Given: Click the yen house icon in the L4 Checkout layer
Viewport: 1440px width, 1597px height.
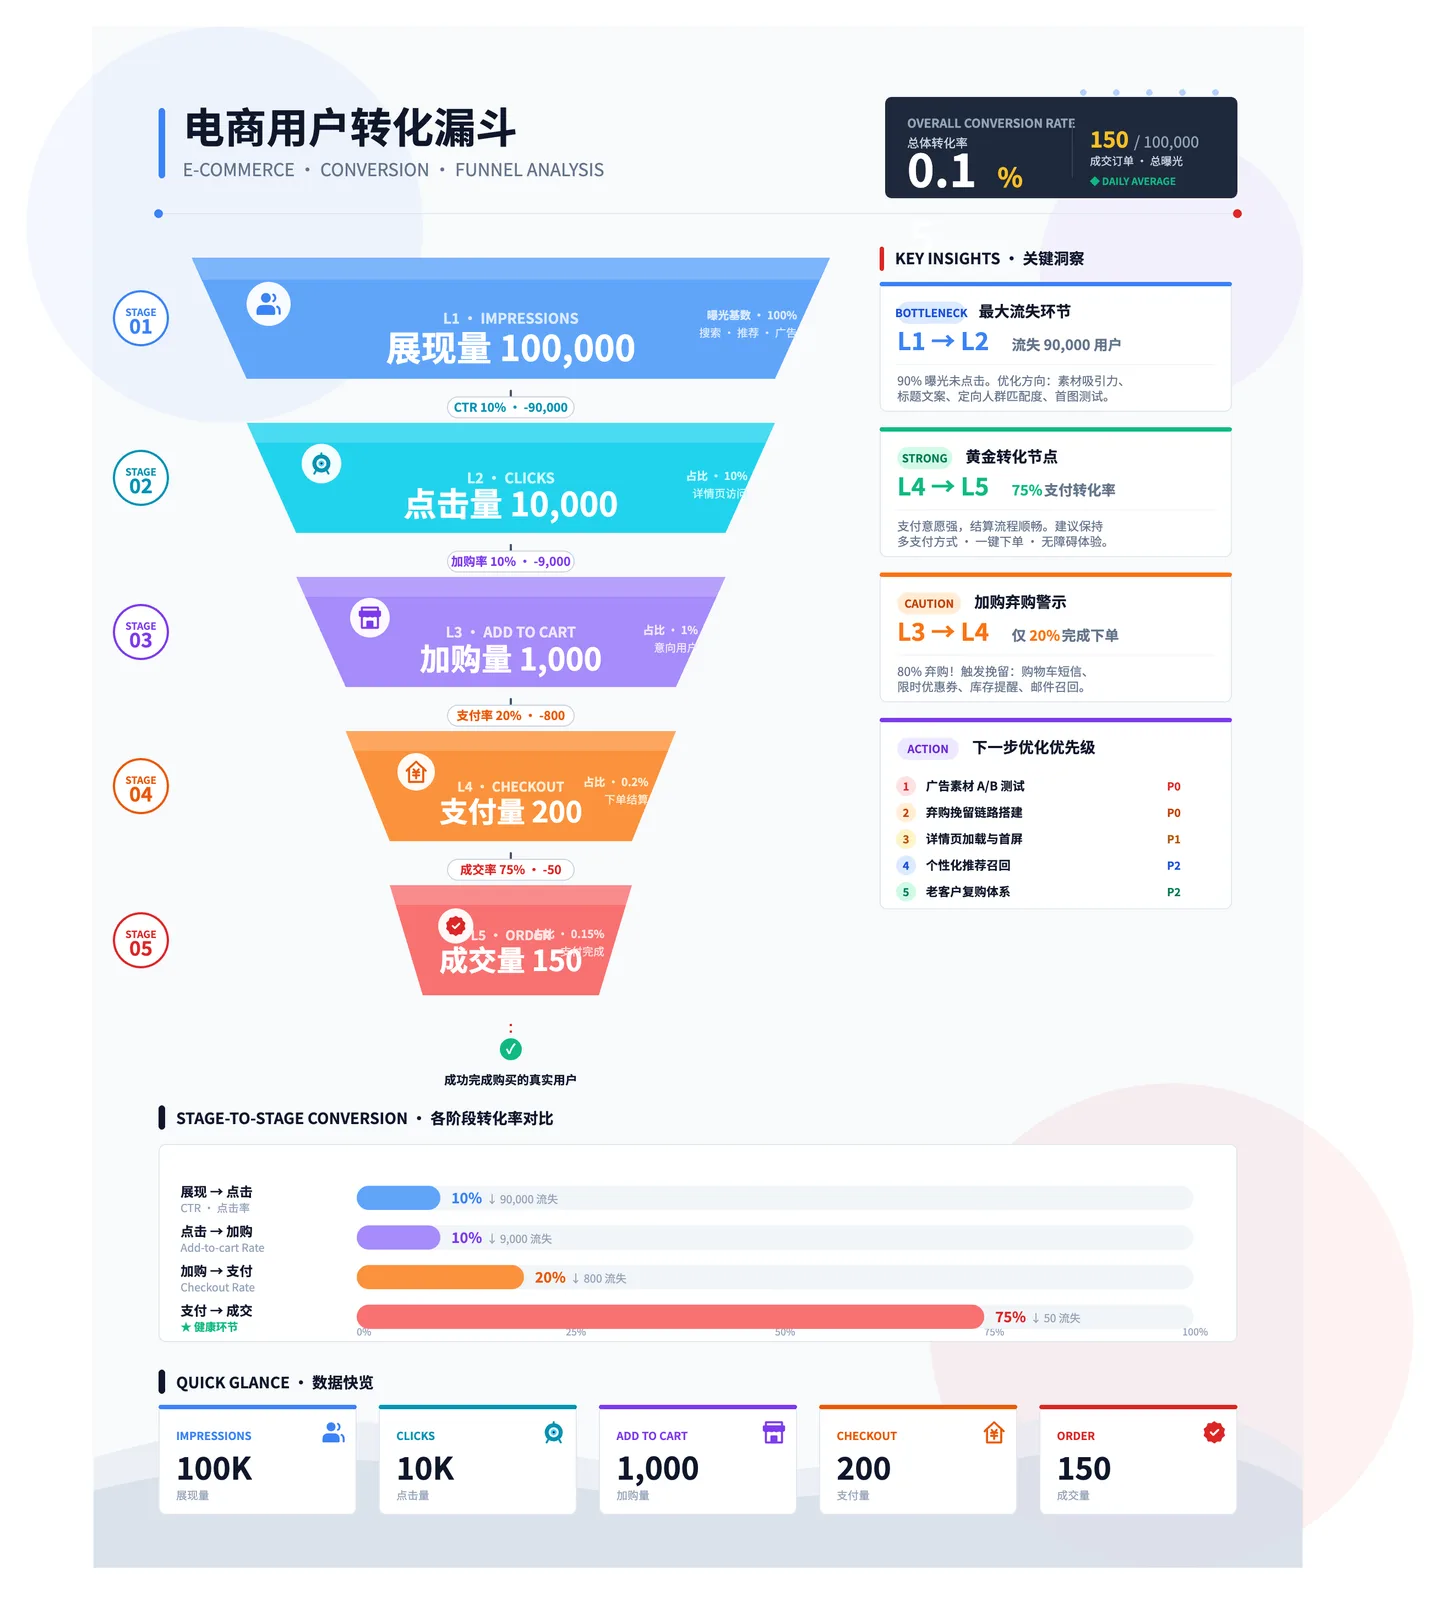Looking at the screenshot, I should coord(416,772).
